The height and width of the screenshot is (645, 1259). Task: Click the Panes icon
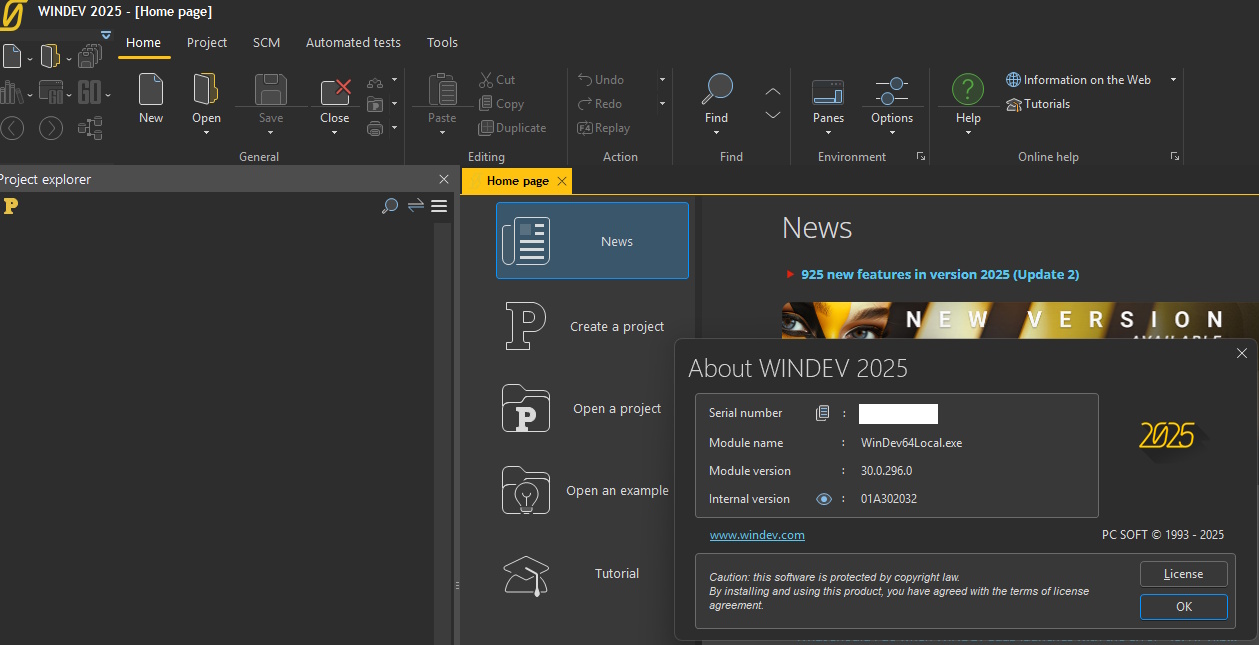(x=828, y=91)
